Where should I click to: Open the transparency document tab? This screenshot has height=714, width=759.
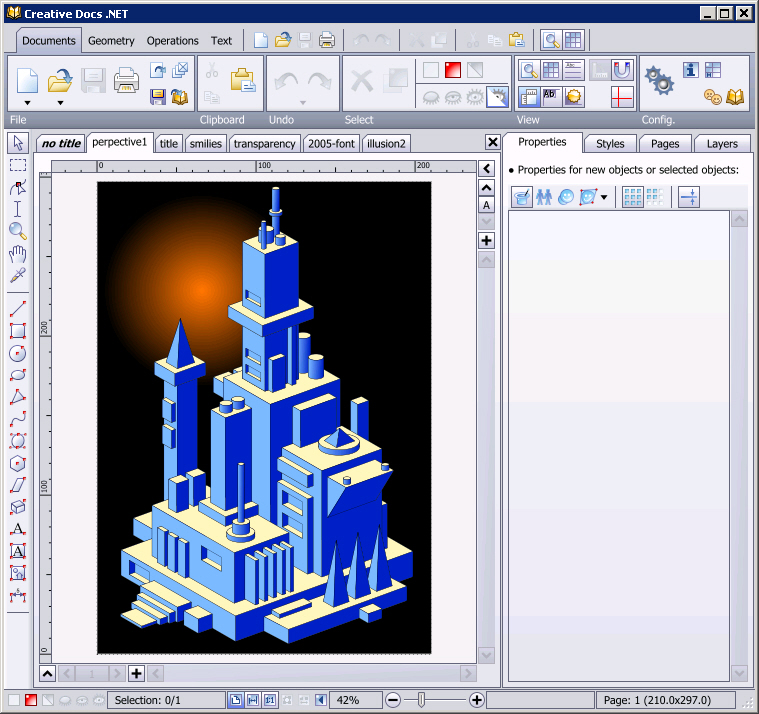pos(264,144)
